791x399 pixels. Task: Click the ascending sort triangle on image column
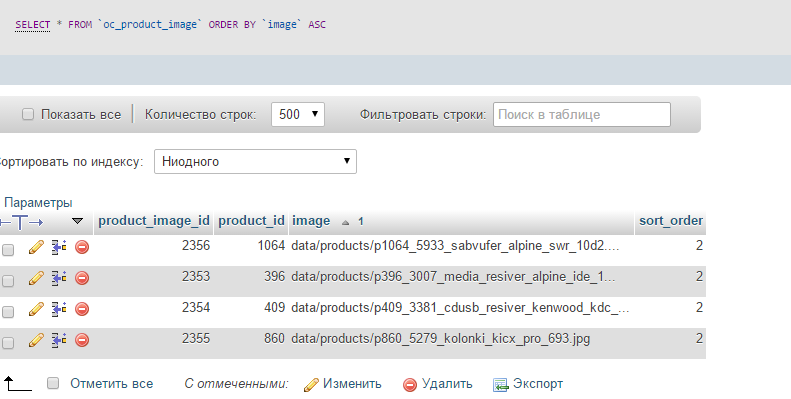coord(345,222)
